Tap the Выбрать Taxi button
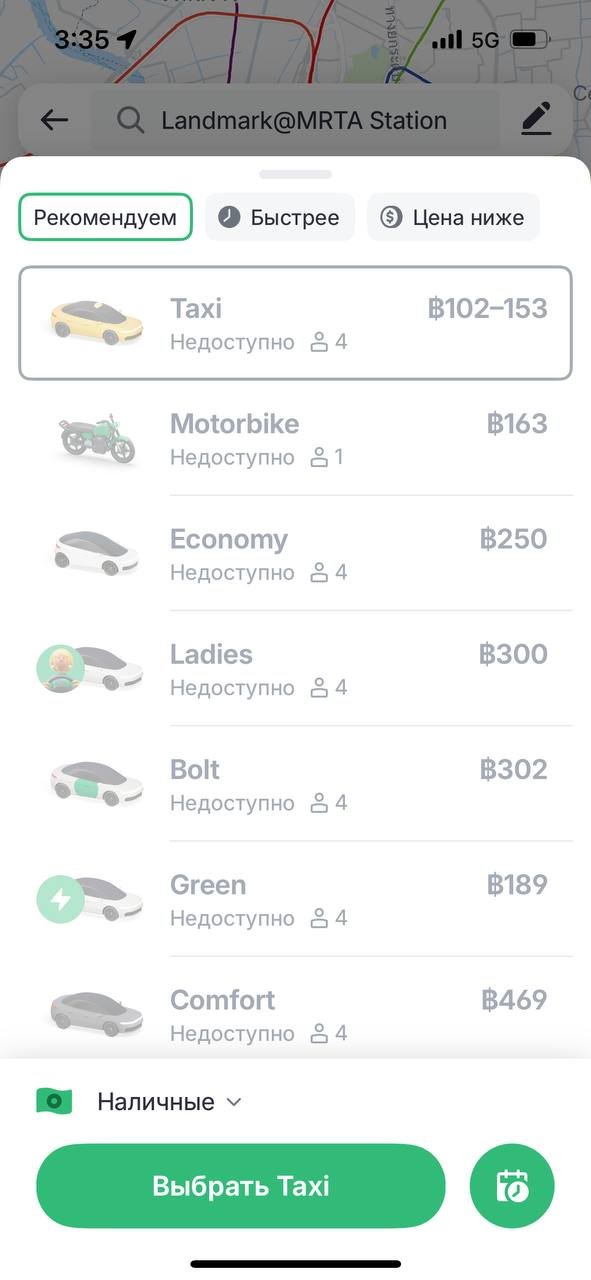 coord(241,1186)
